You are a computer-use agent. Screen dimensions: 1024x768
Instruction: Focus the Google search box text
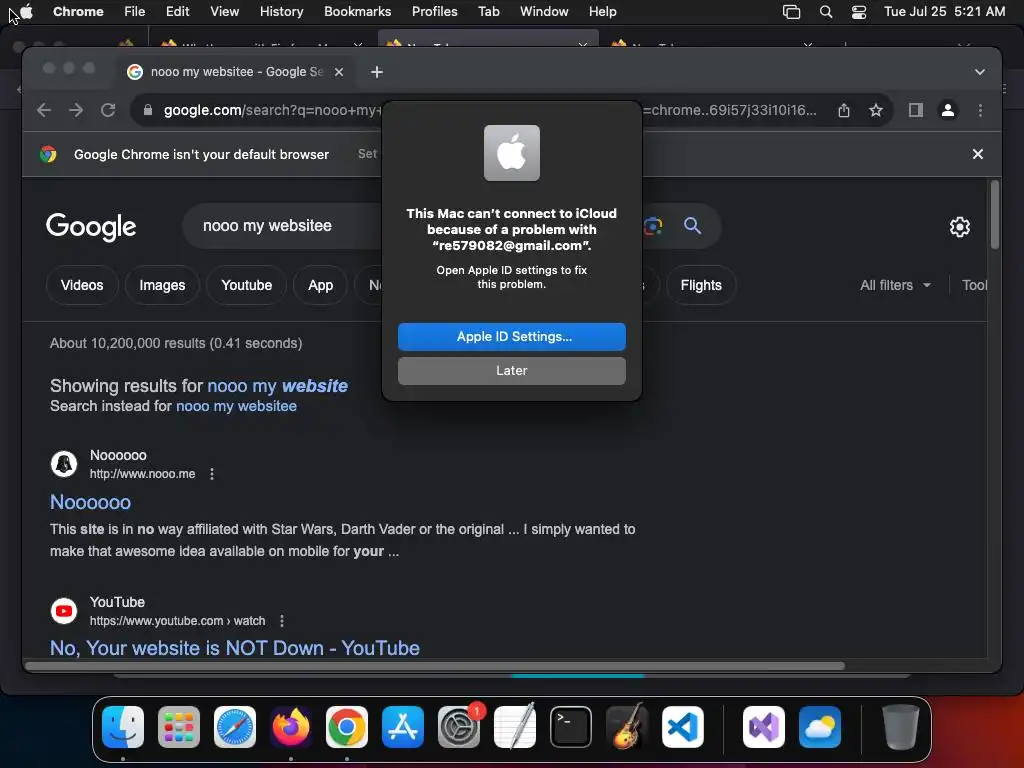(267, 226)
